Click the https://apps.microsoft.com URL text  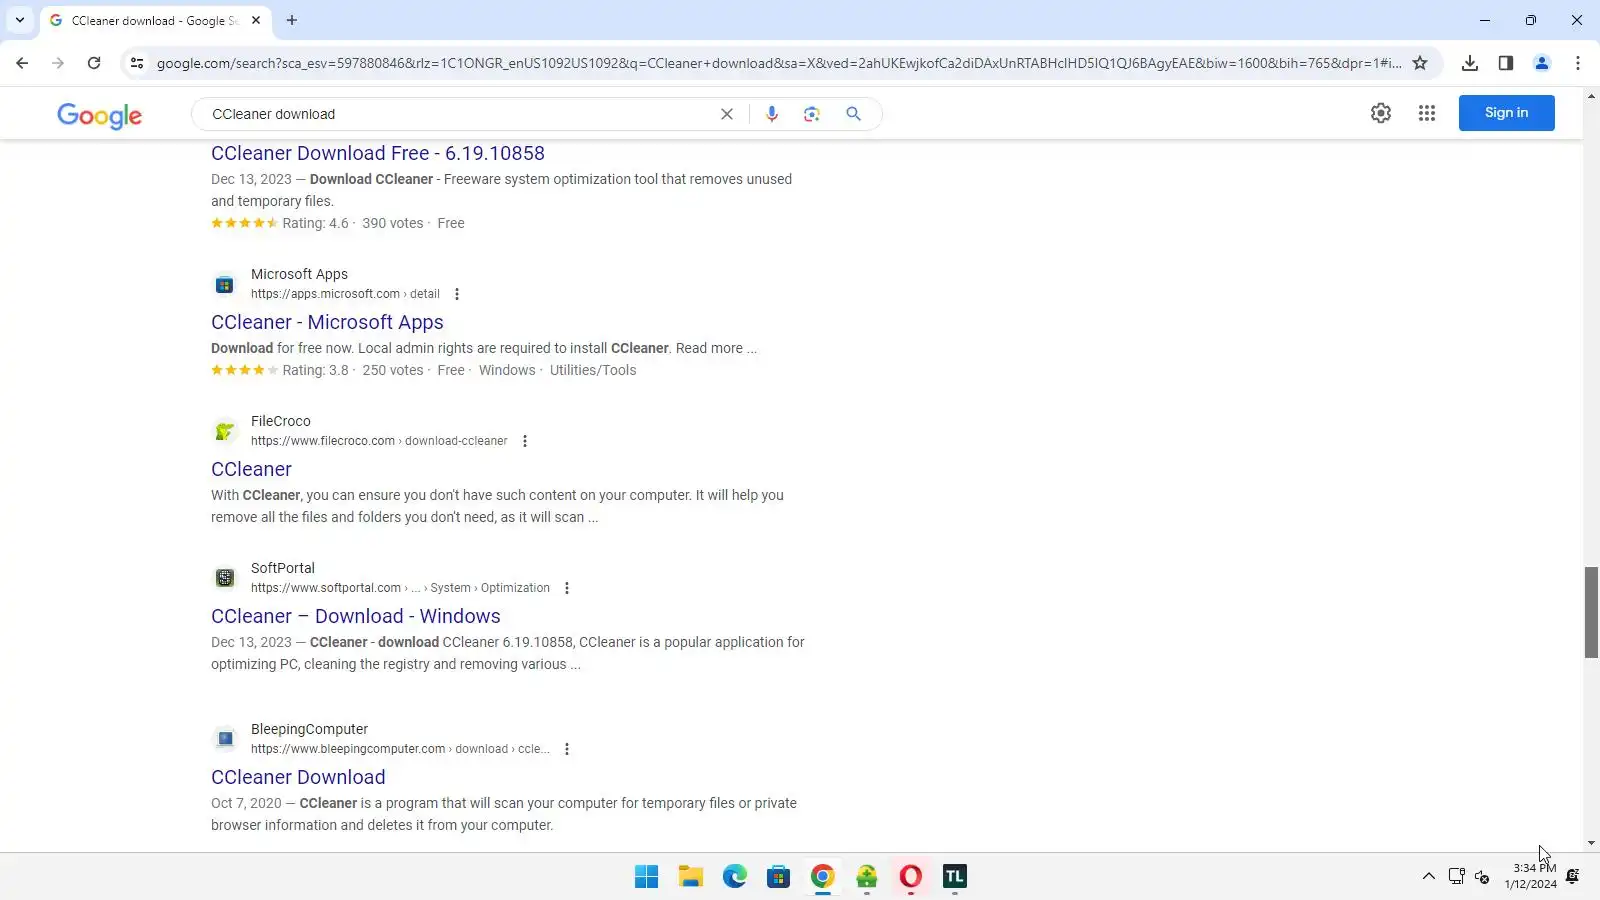[x=325, y=294]
